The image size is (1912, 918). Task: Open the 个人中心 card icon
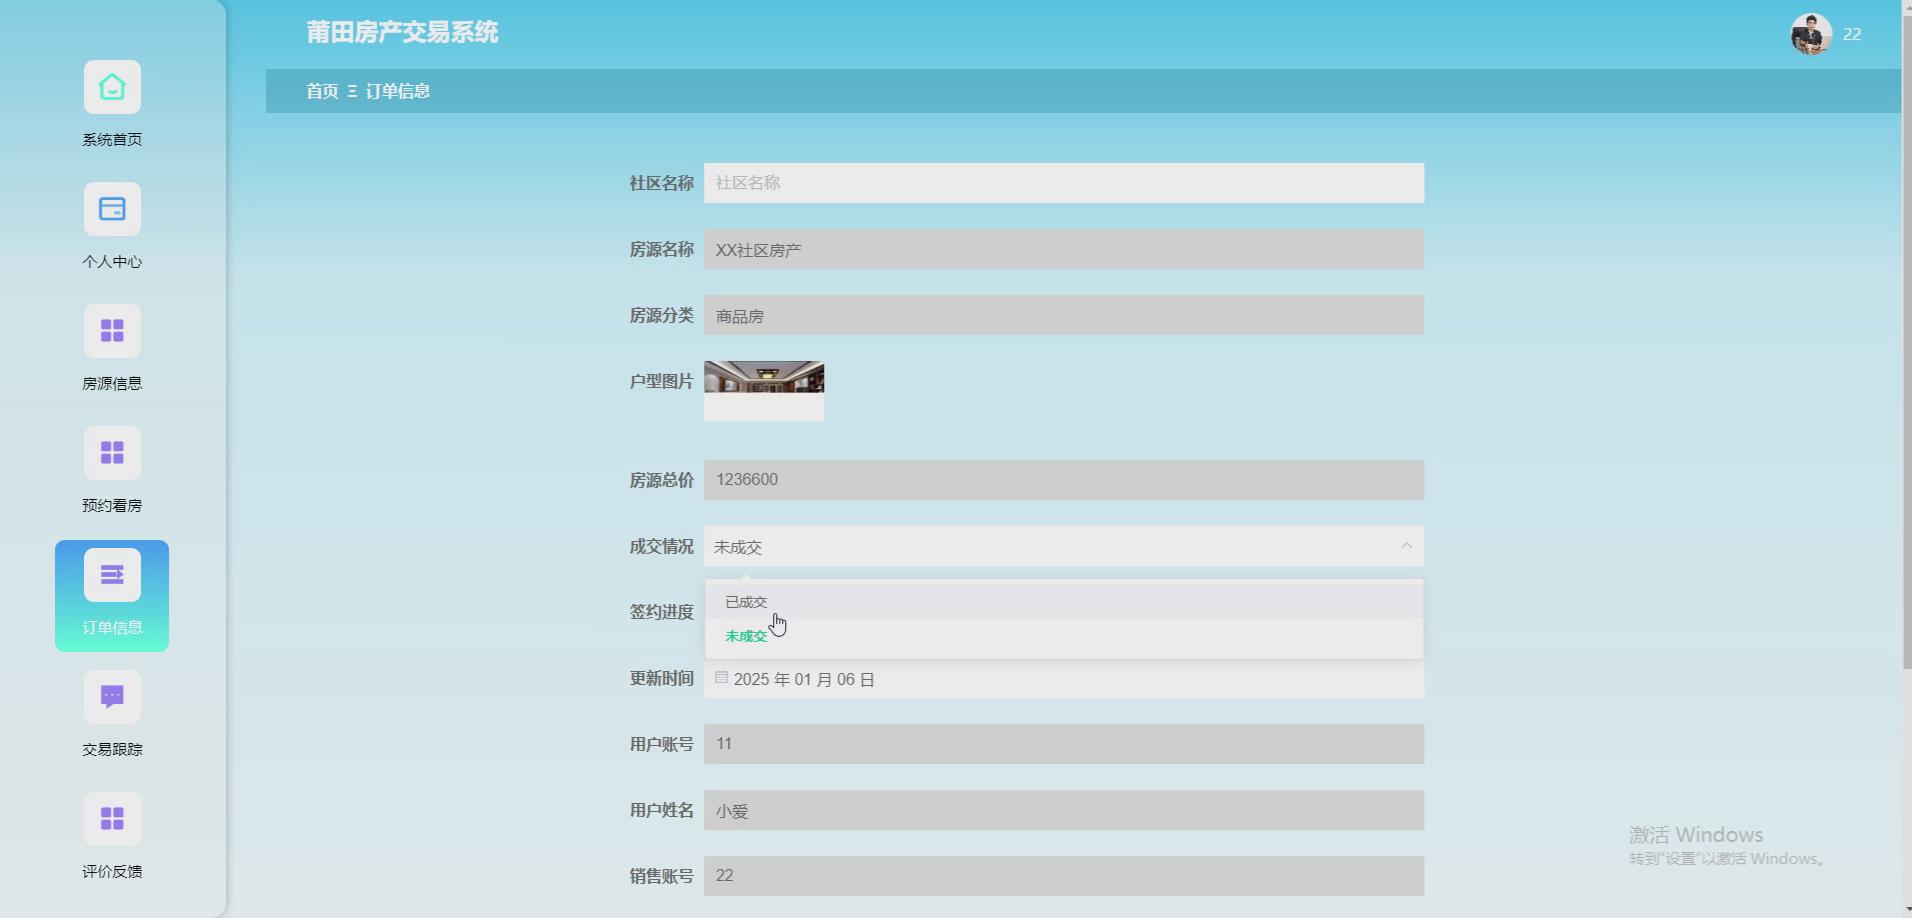coord(112,209)
